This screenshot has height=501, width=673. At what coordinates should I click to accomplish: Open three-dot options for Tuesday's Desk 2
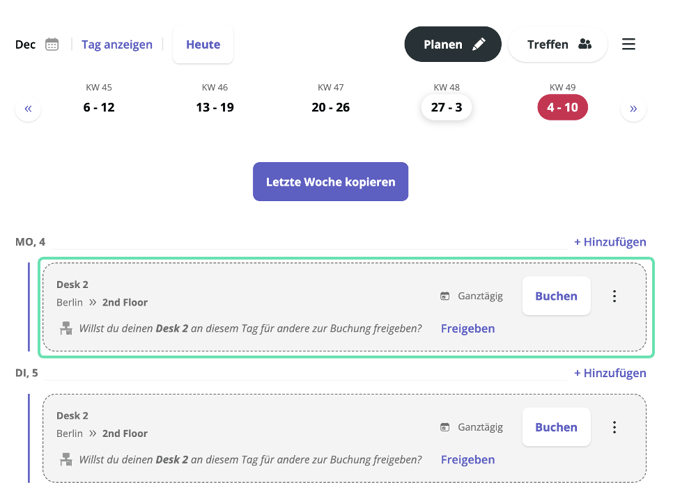pyautogui.click(x=614, y=427)
